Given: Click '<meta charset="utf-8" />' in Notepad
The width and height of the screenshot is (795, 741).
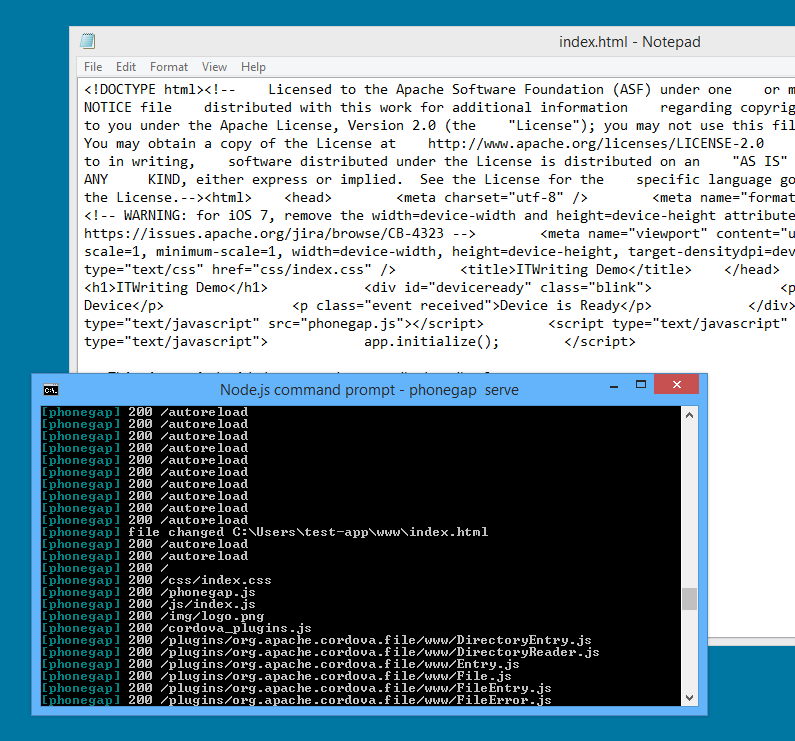Looking at the screenshot, I should pyautogui.click(x=492, y=198).
